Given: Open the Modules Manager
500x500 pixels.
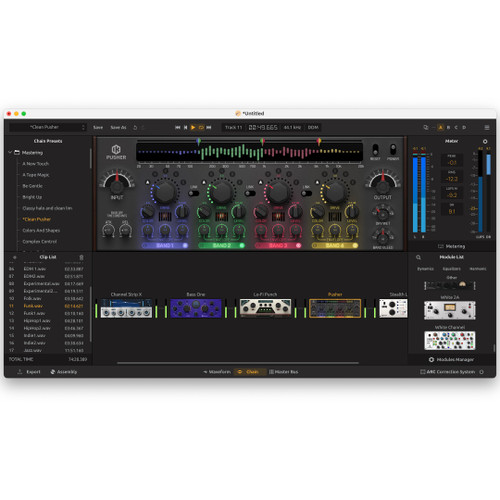Looking at the screenshot, I should pos(451,360).
